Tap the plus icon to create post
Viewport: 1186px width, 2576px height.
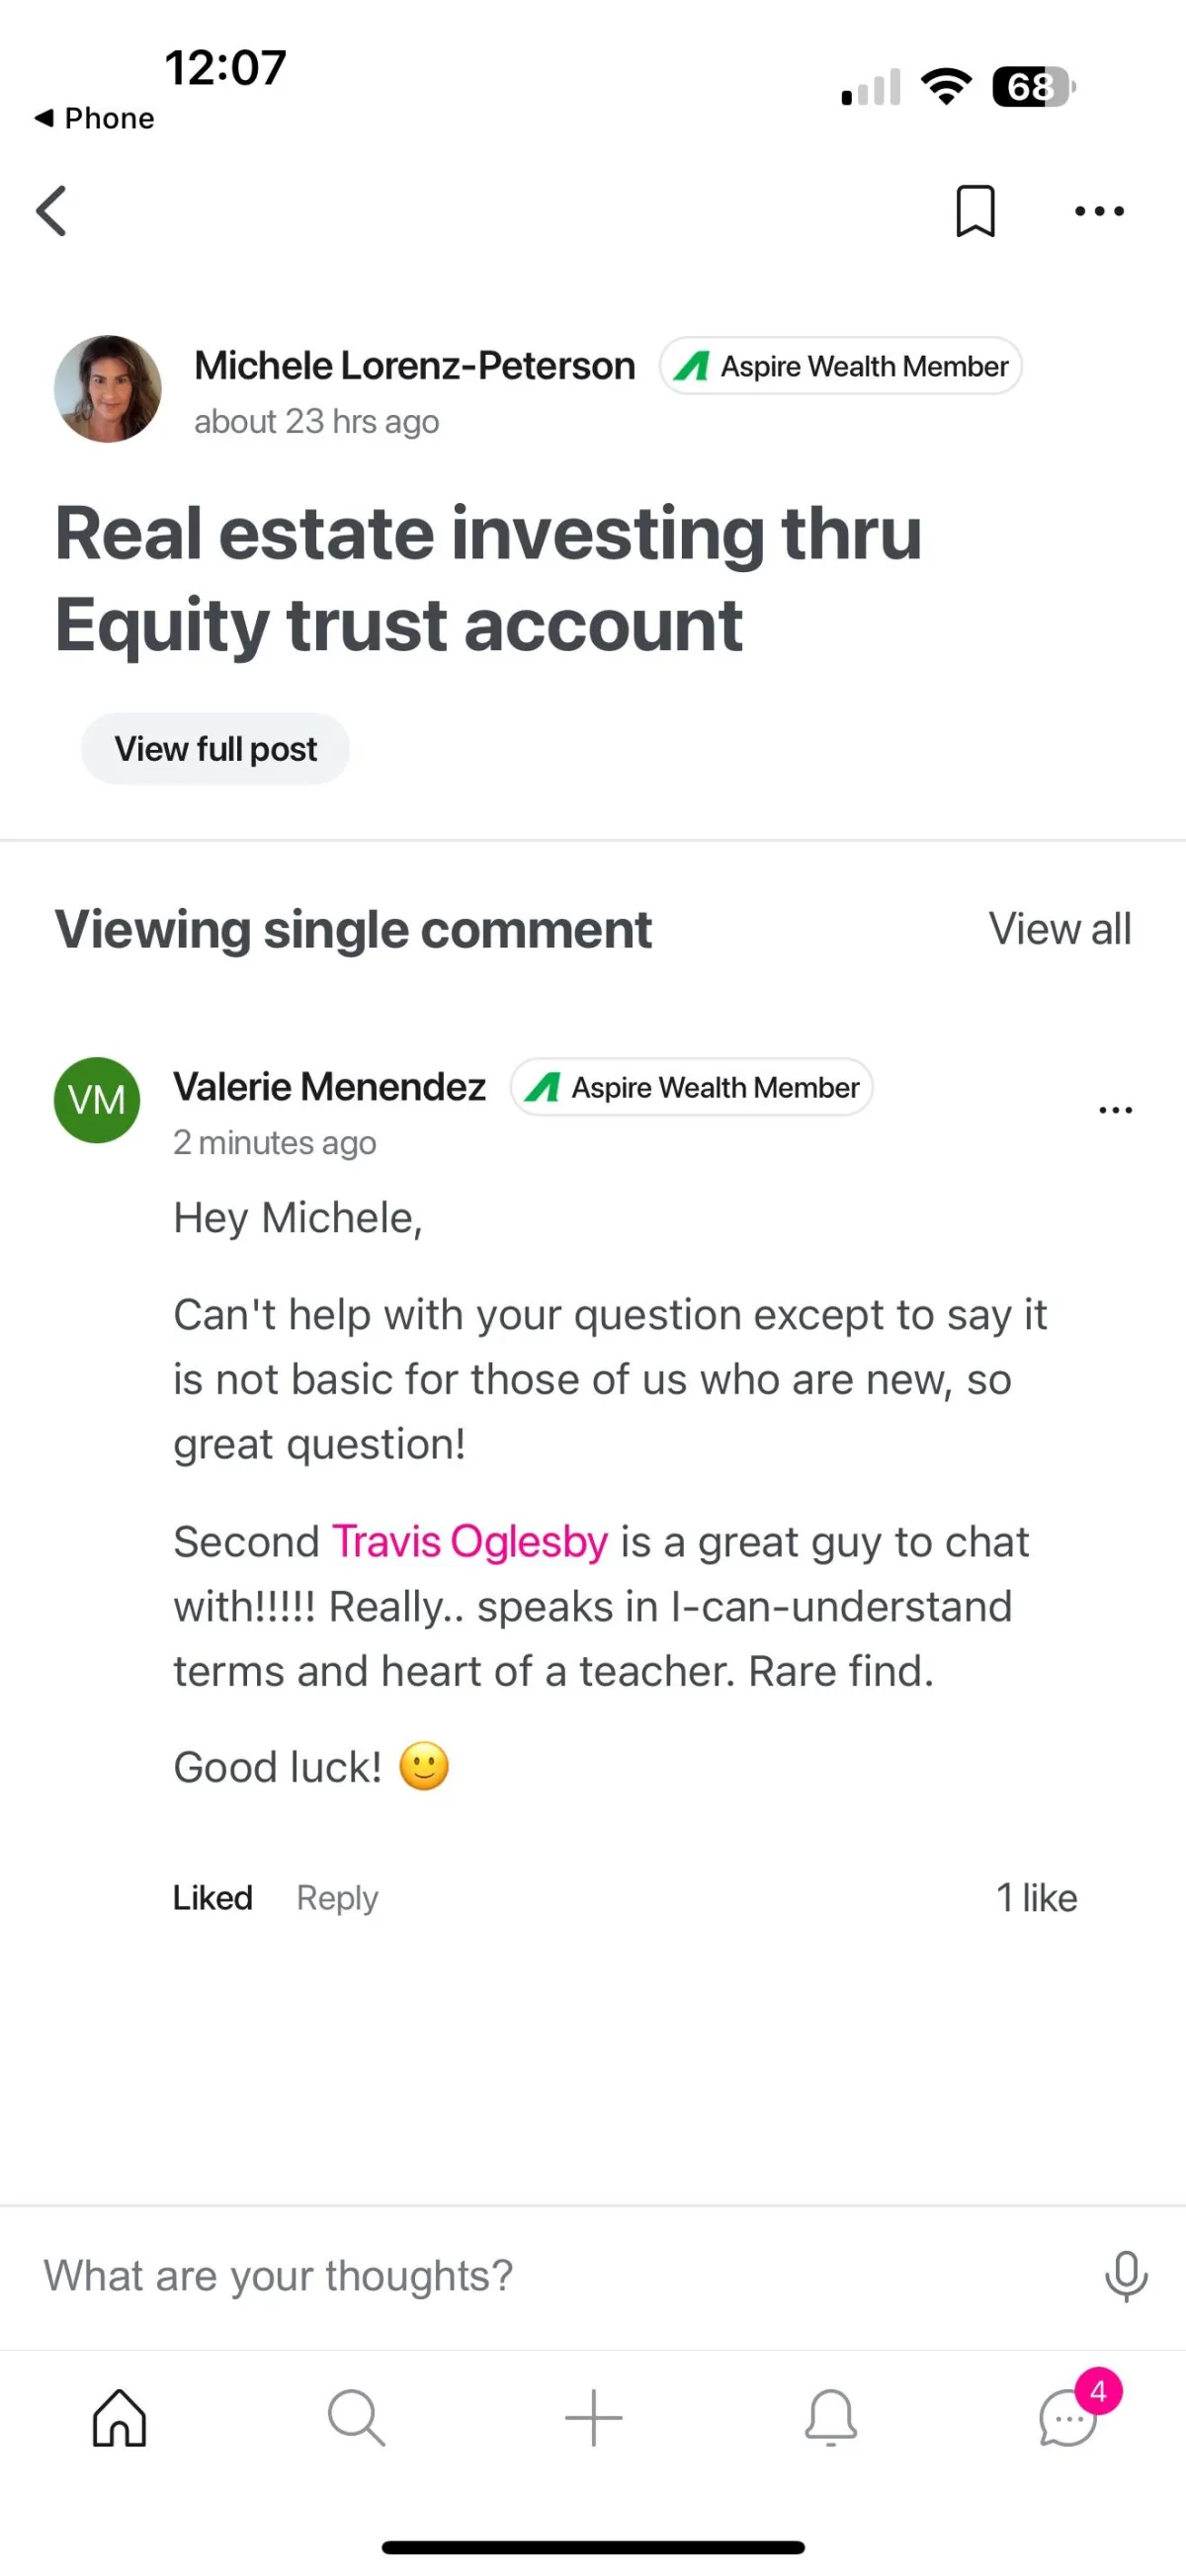click(x=593, y=2417)
